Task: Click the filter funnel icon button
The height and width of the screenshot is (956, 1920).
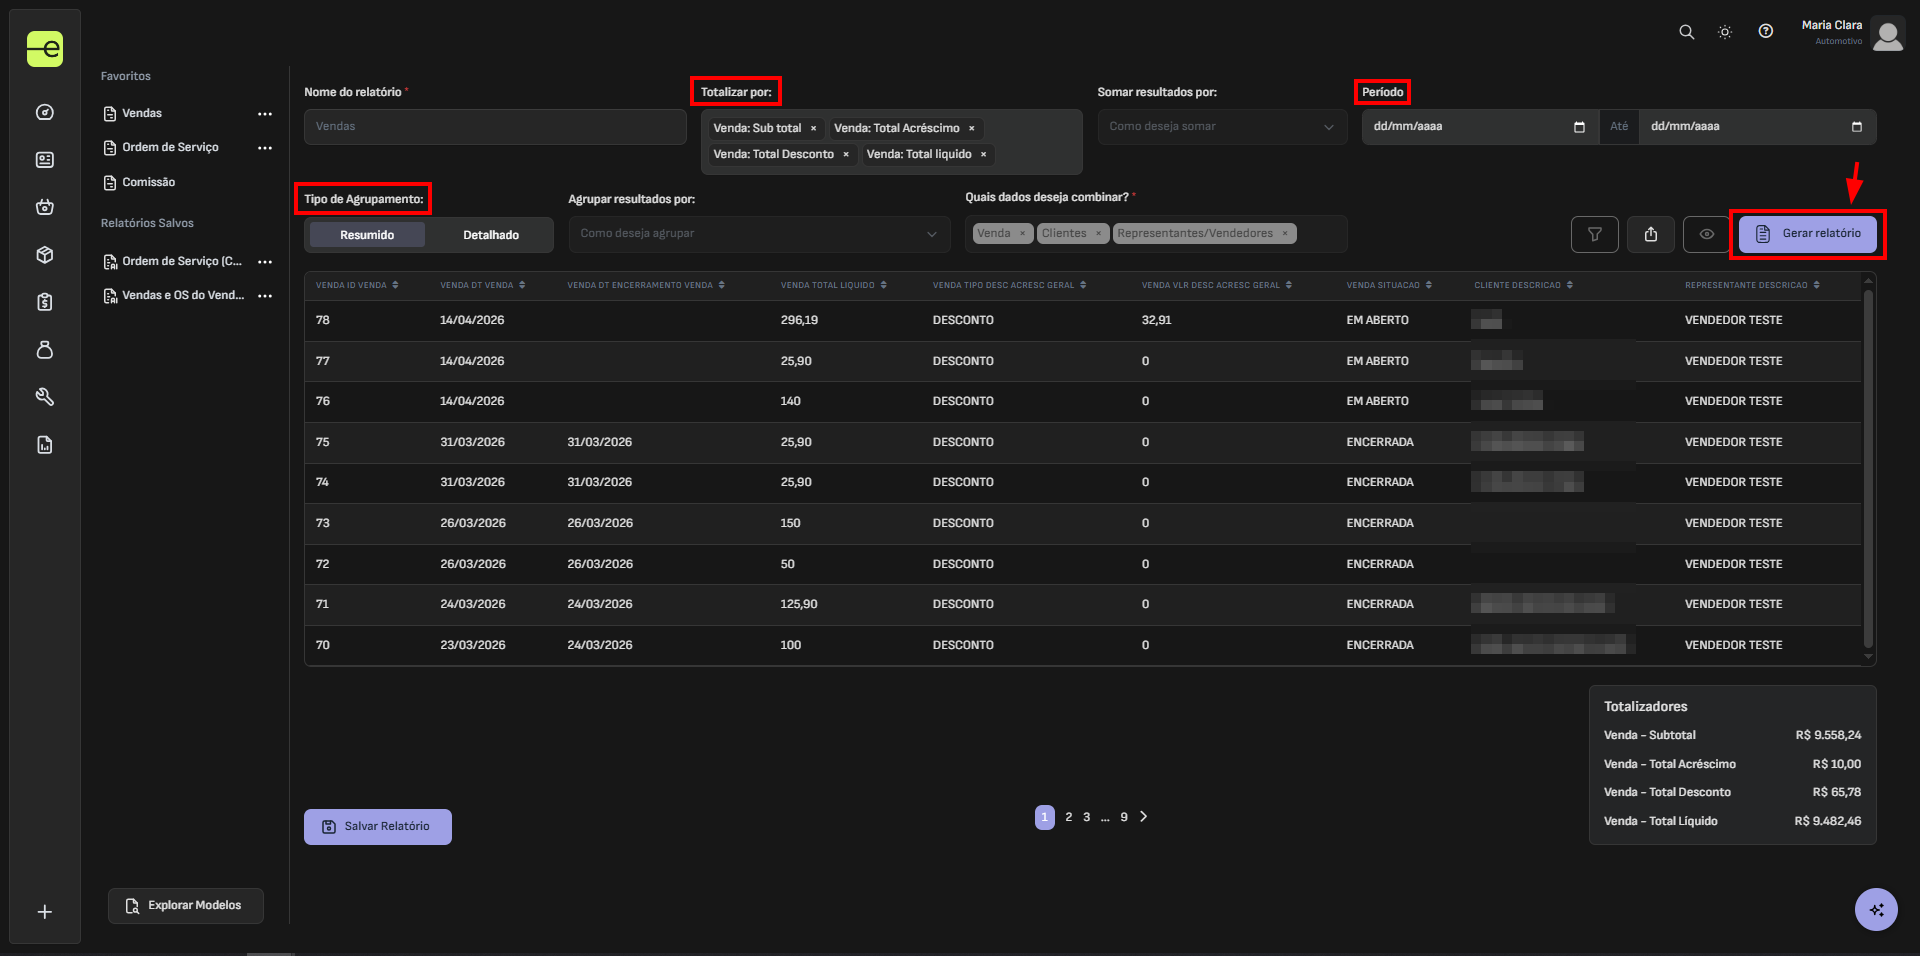Action: tap(1594, 234)
